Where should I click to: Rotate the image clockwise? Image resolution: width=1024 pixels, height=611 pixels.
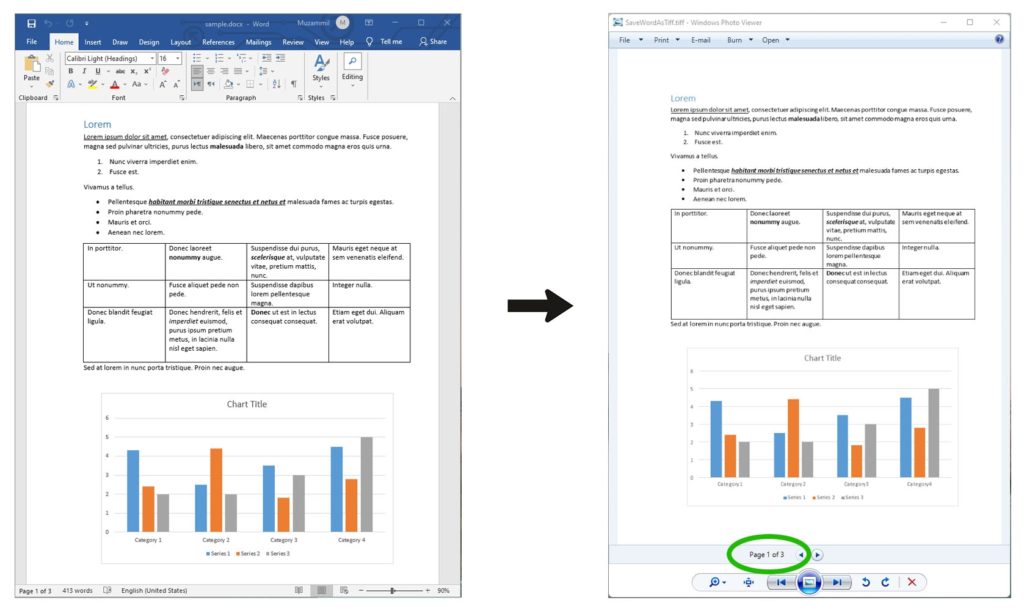pyautogui.click(x=884, y=582)
